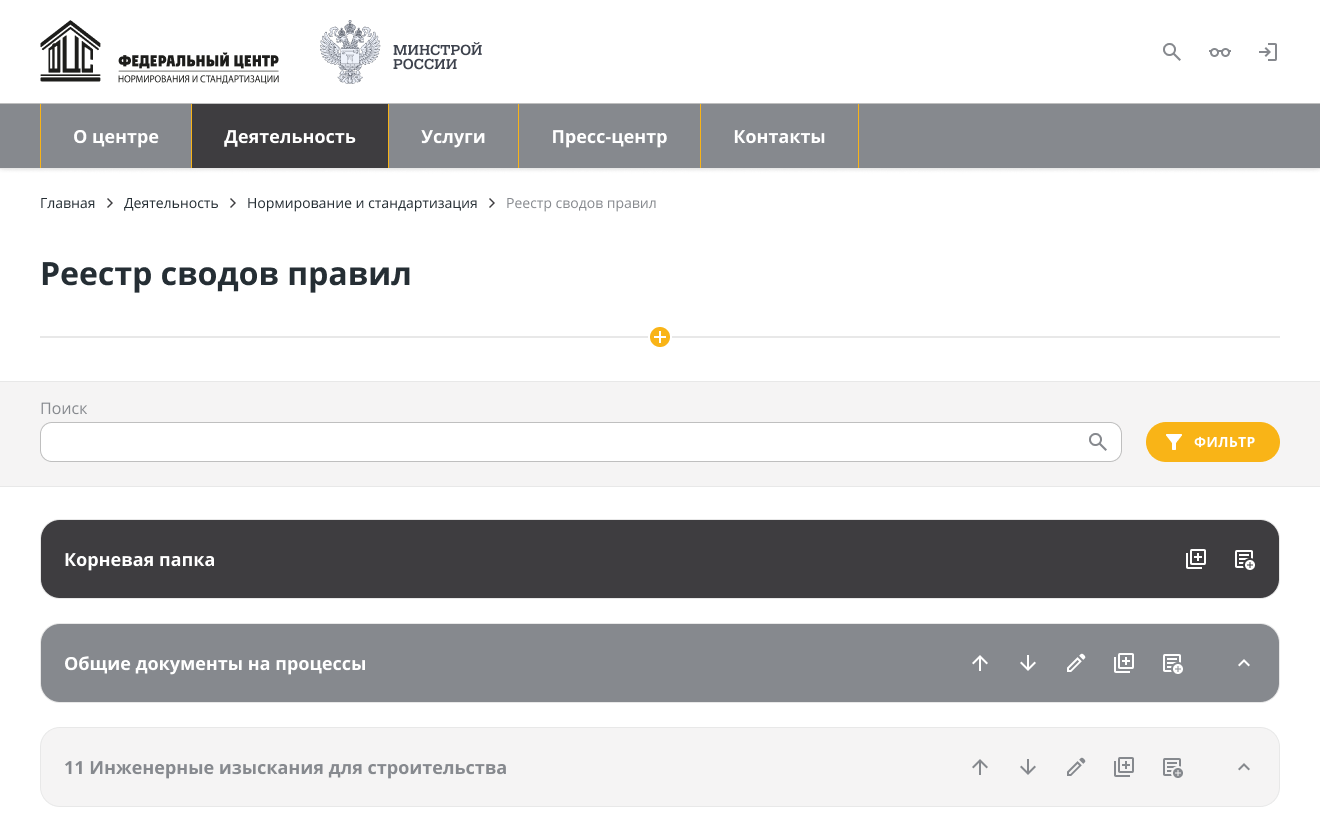1320x816 pixels.
Task: Open the Пресс-центр menu item
Action: [x=609, y=137]
